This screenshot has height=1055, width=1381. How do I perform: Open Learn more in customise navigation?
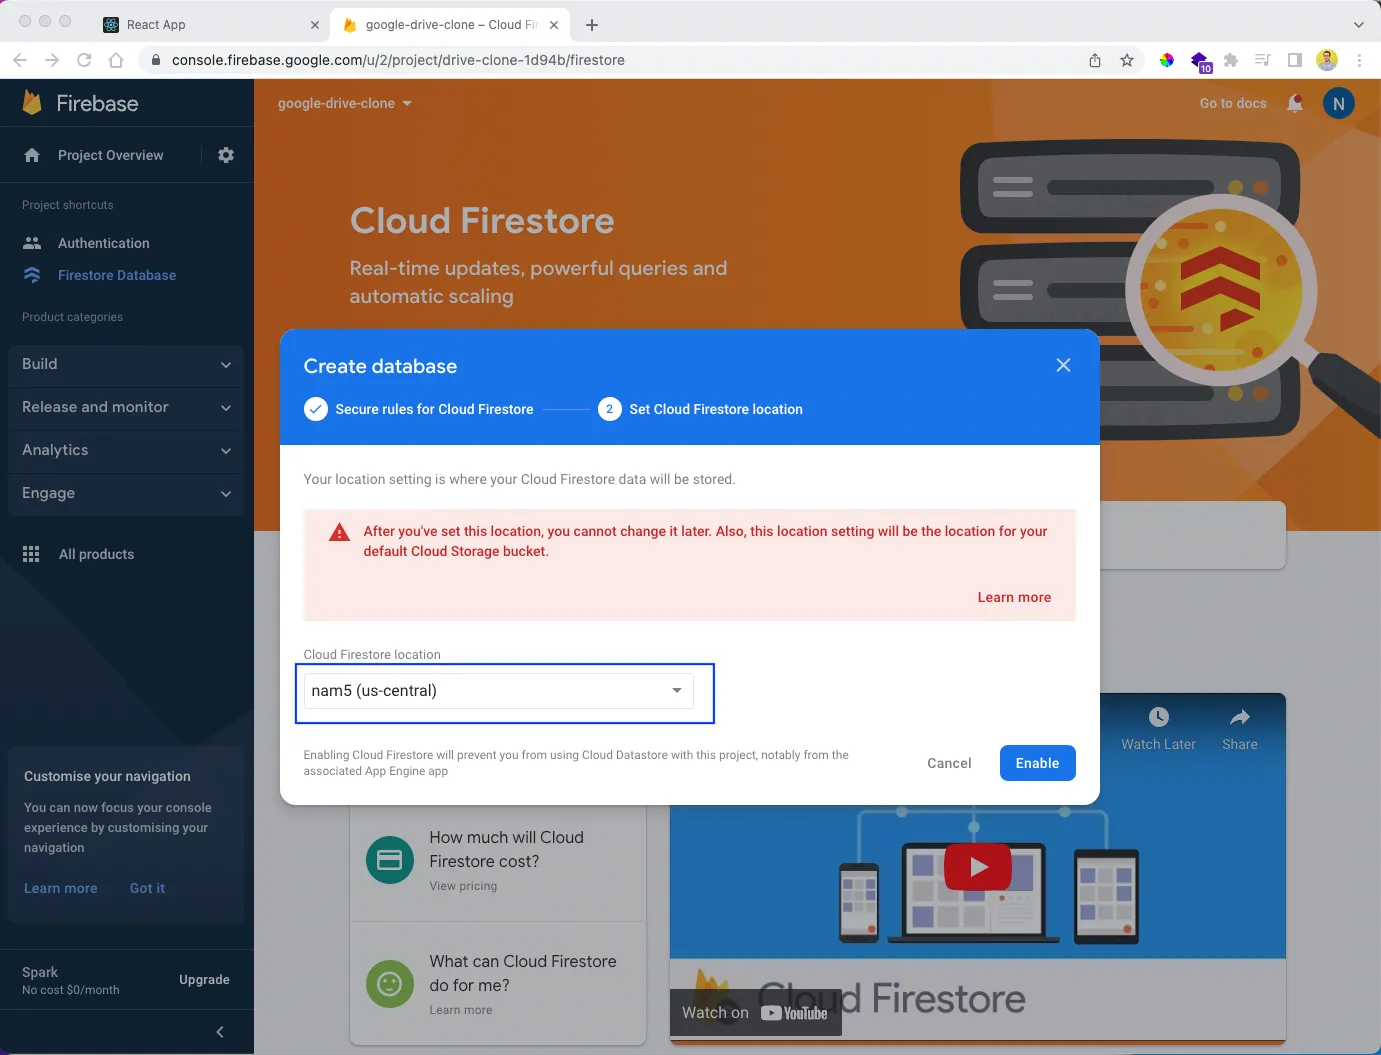61,888
